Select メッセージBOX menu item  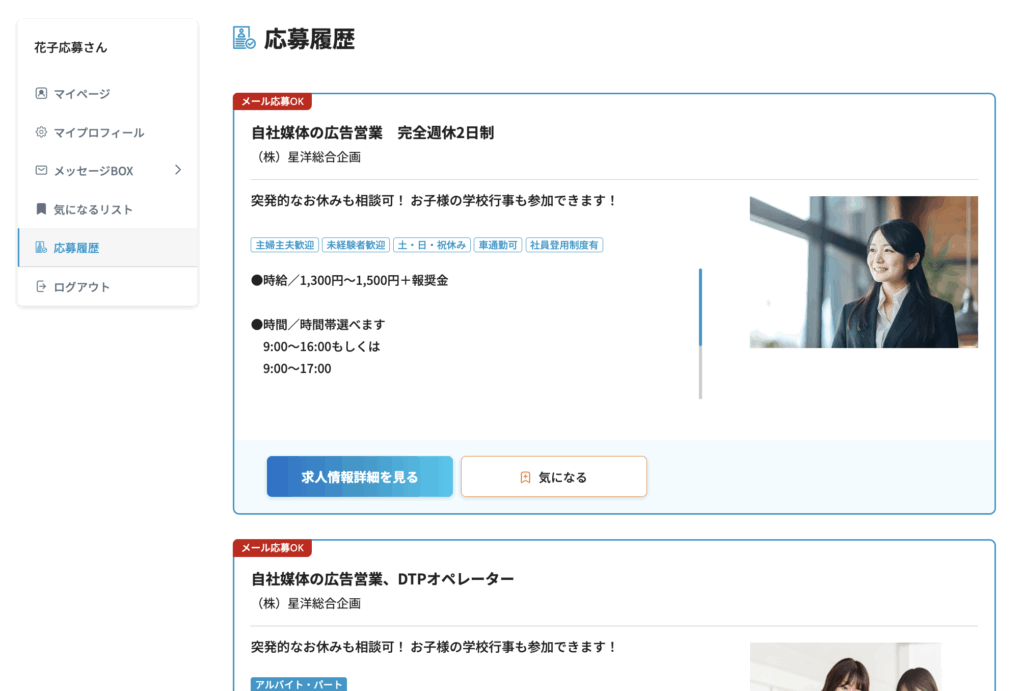[x=108, y=171]
